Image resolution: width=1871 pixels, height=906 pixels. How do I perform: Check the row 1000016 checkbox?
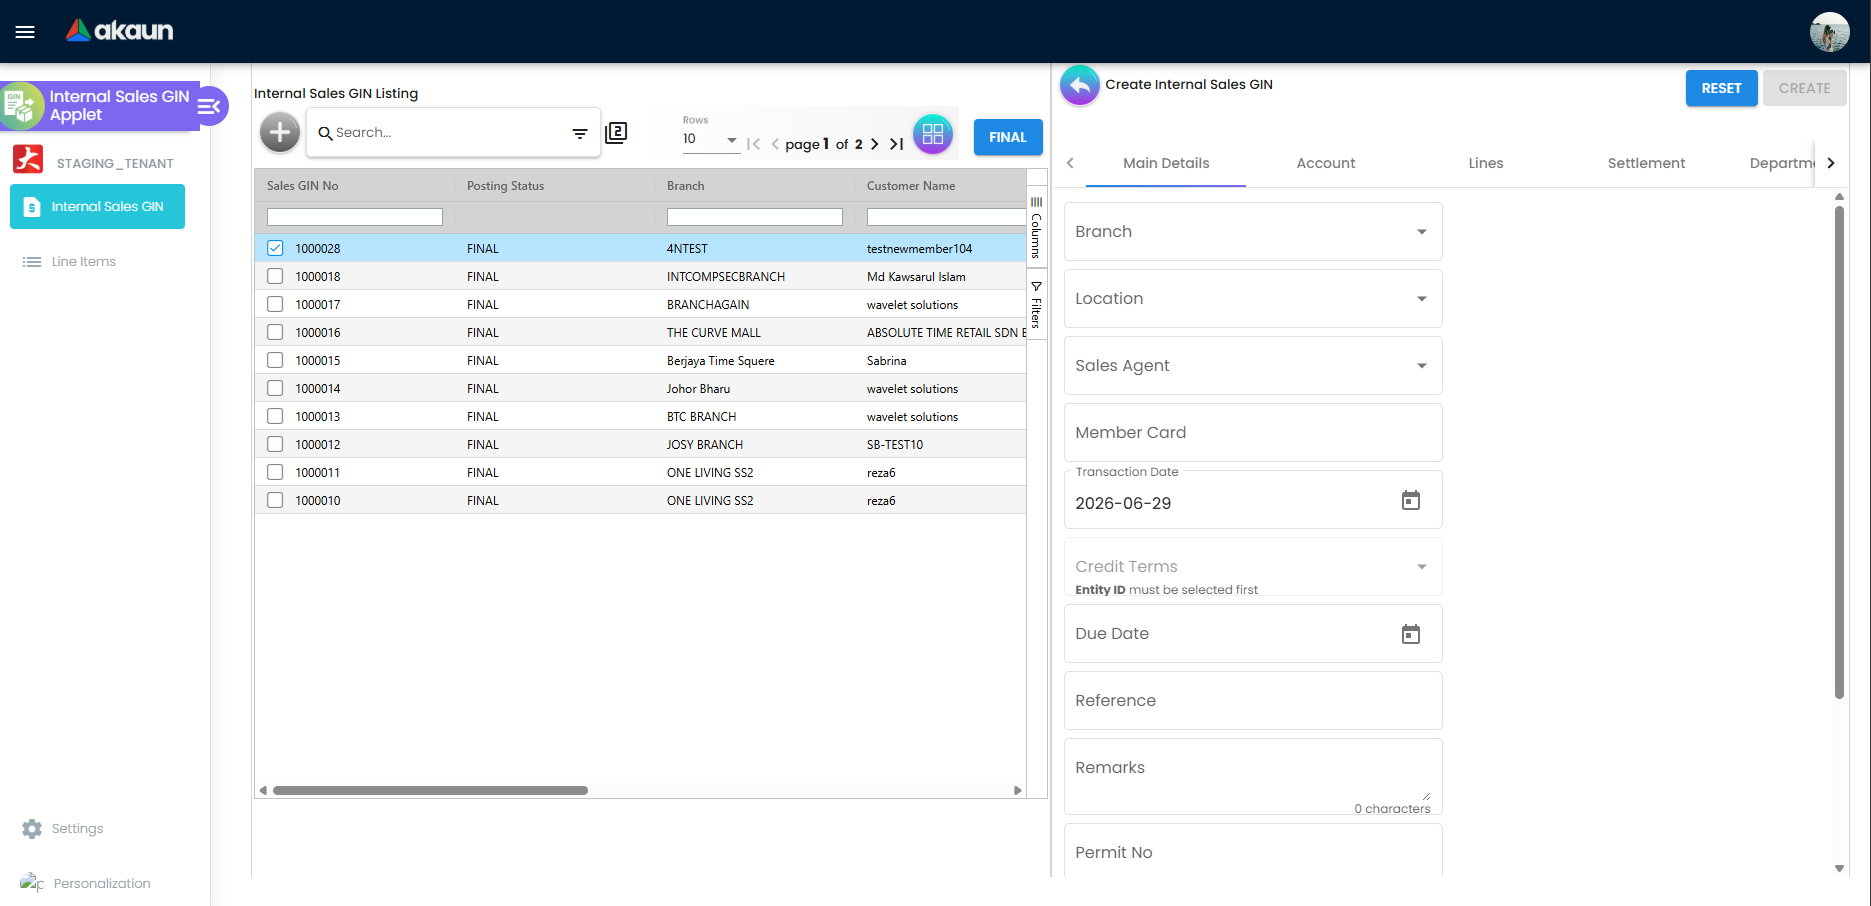click(x=275, y=332)
